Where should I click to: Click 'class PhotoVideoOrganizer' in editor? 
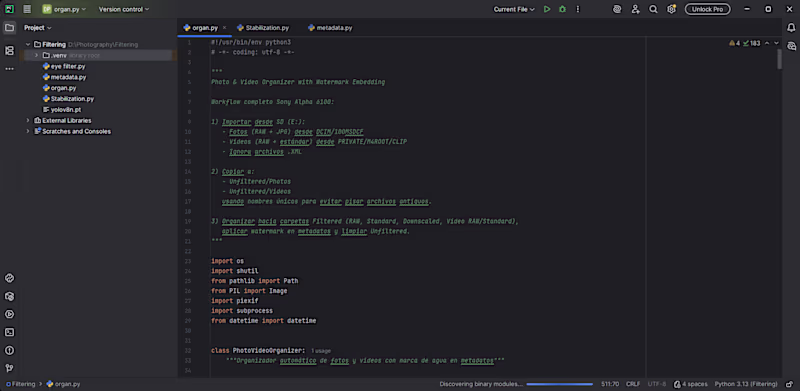click(258, 351)
